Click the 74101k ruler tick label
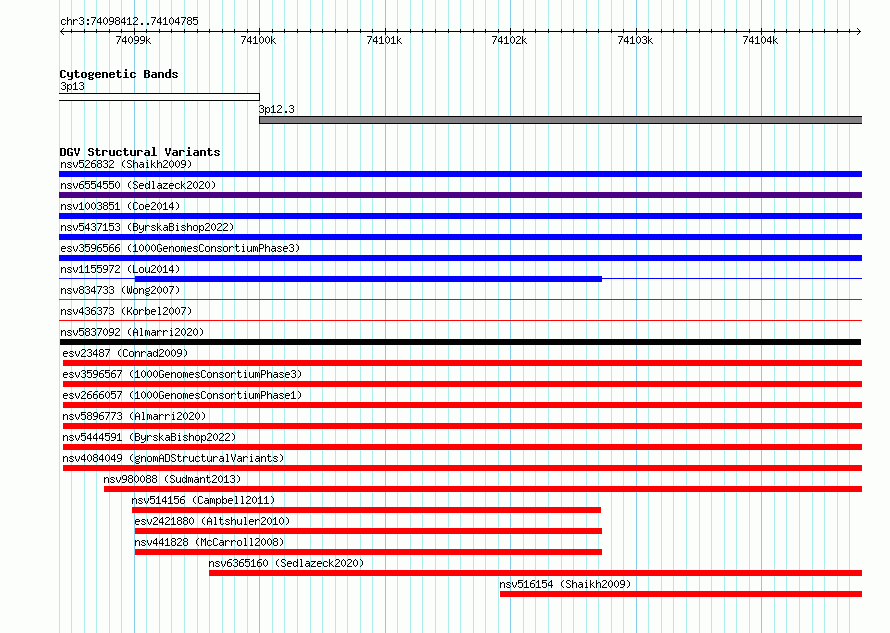The image size is (890, 633). pos(384,40)
